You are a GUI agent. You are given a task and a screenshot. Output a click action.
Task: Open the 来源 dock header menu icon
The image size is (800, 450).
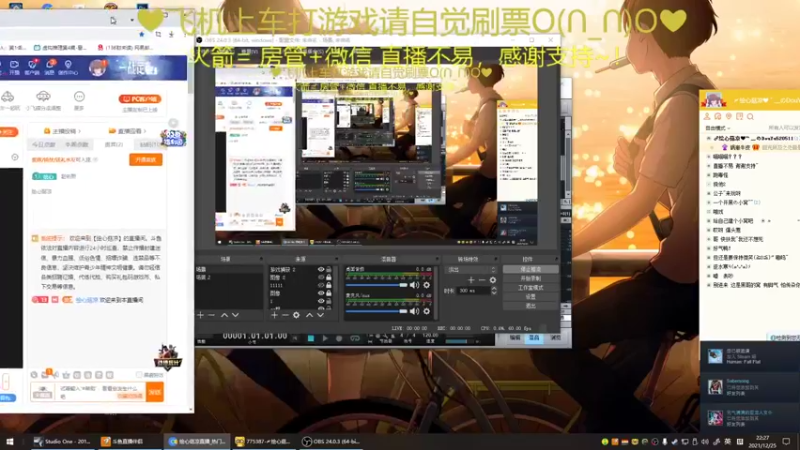336,259
